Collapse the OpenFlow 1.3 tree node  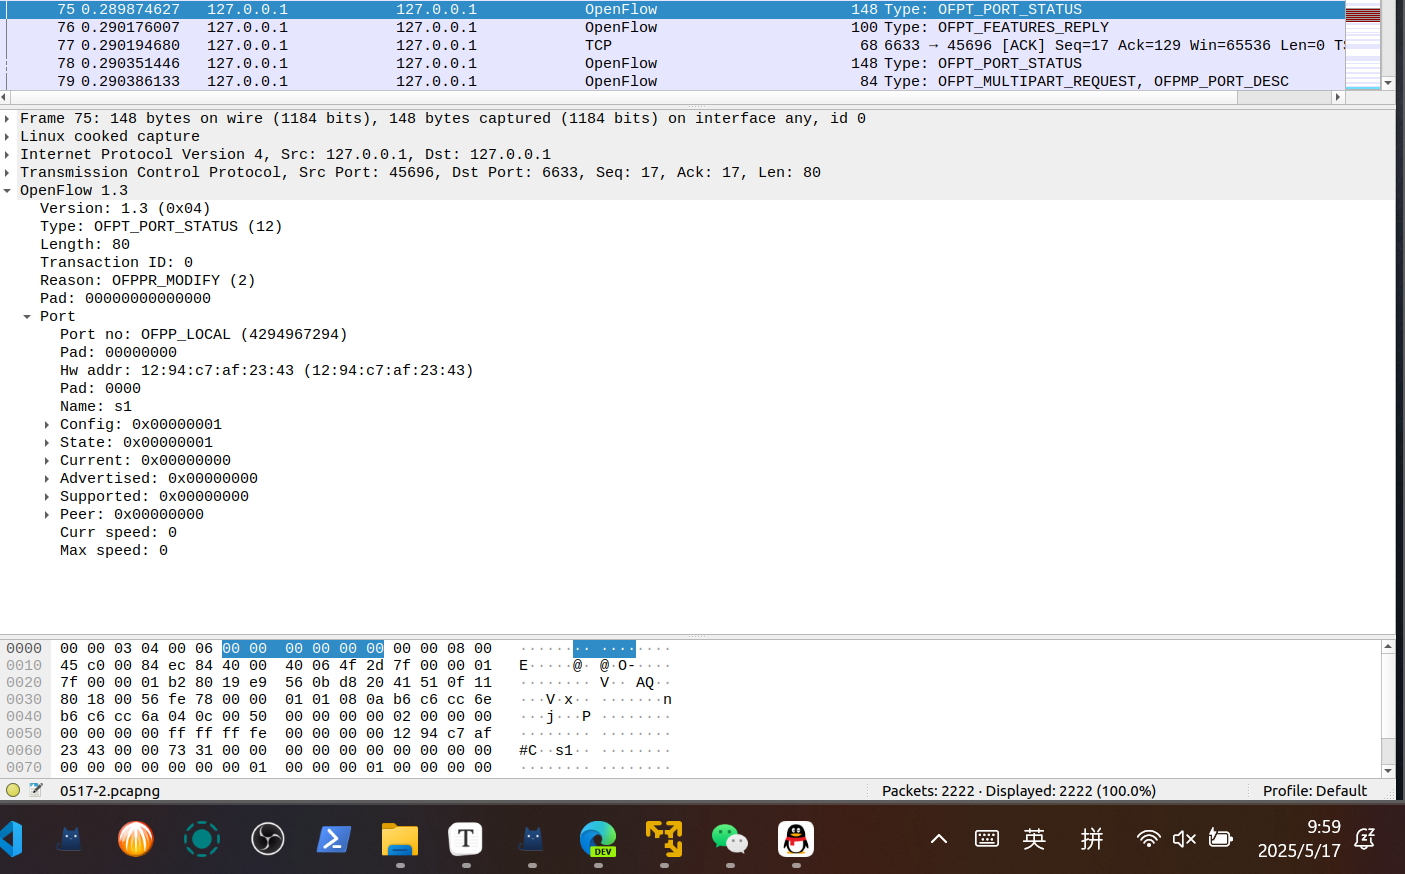[8, 191]
